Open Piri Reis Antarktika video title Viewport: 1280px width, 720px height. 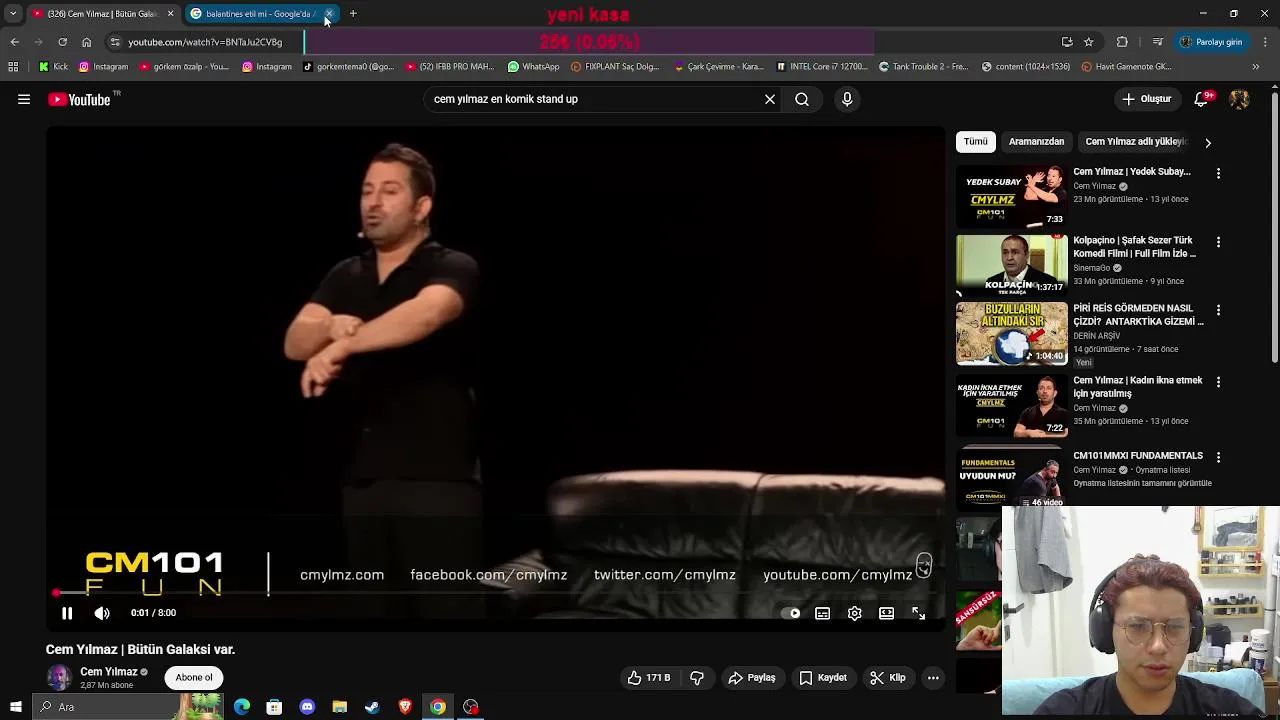[x=1138, y=315]
